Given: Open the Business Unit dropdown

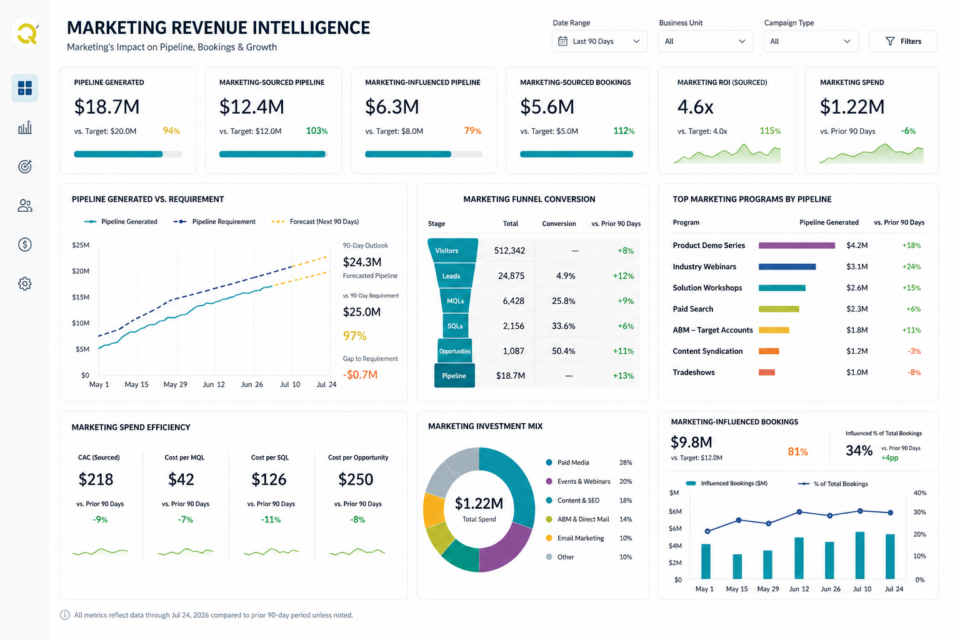Looking at the screenshot, I should tap(705, 41).
